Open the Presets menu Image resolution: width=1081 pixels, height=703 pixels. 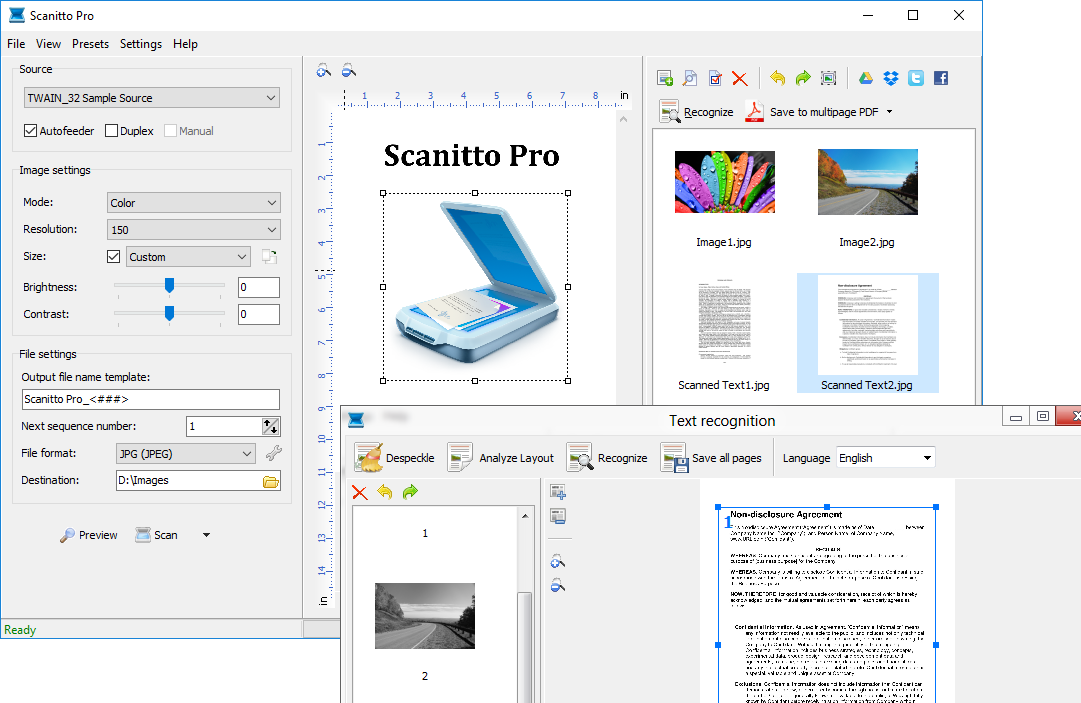click(x=90, y=44)
